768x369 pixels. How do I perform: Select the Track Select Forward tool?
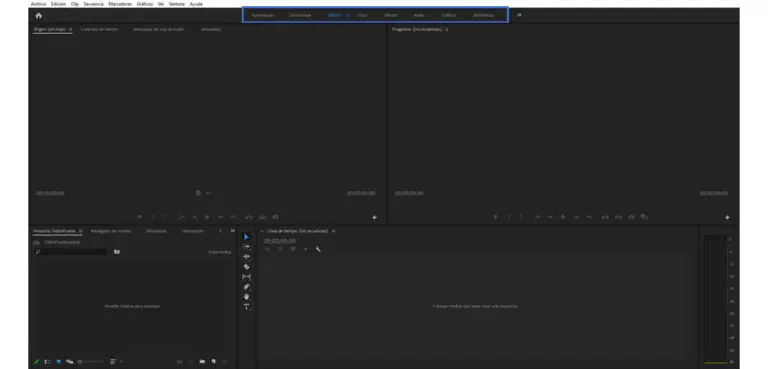(246, 246)
